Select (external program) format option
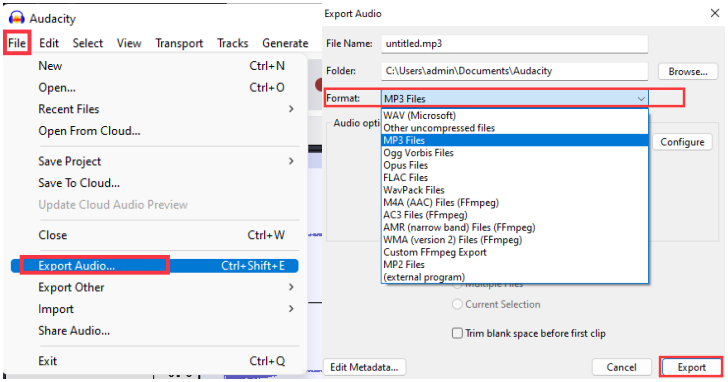This screenshot has height=382, width=728. click(x=514, y=277)
